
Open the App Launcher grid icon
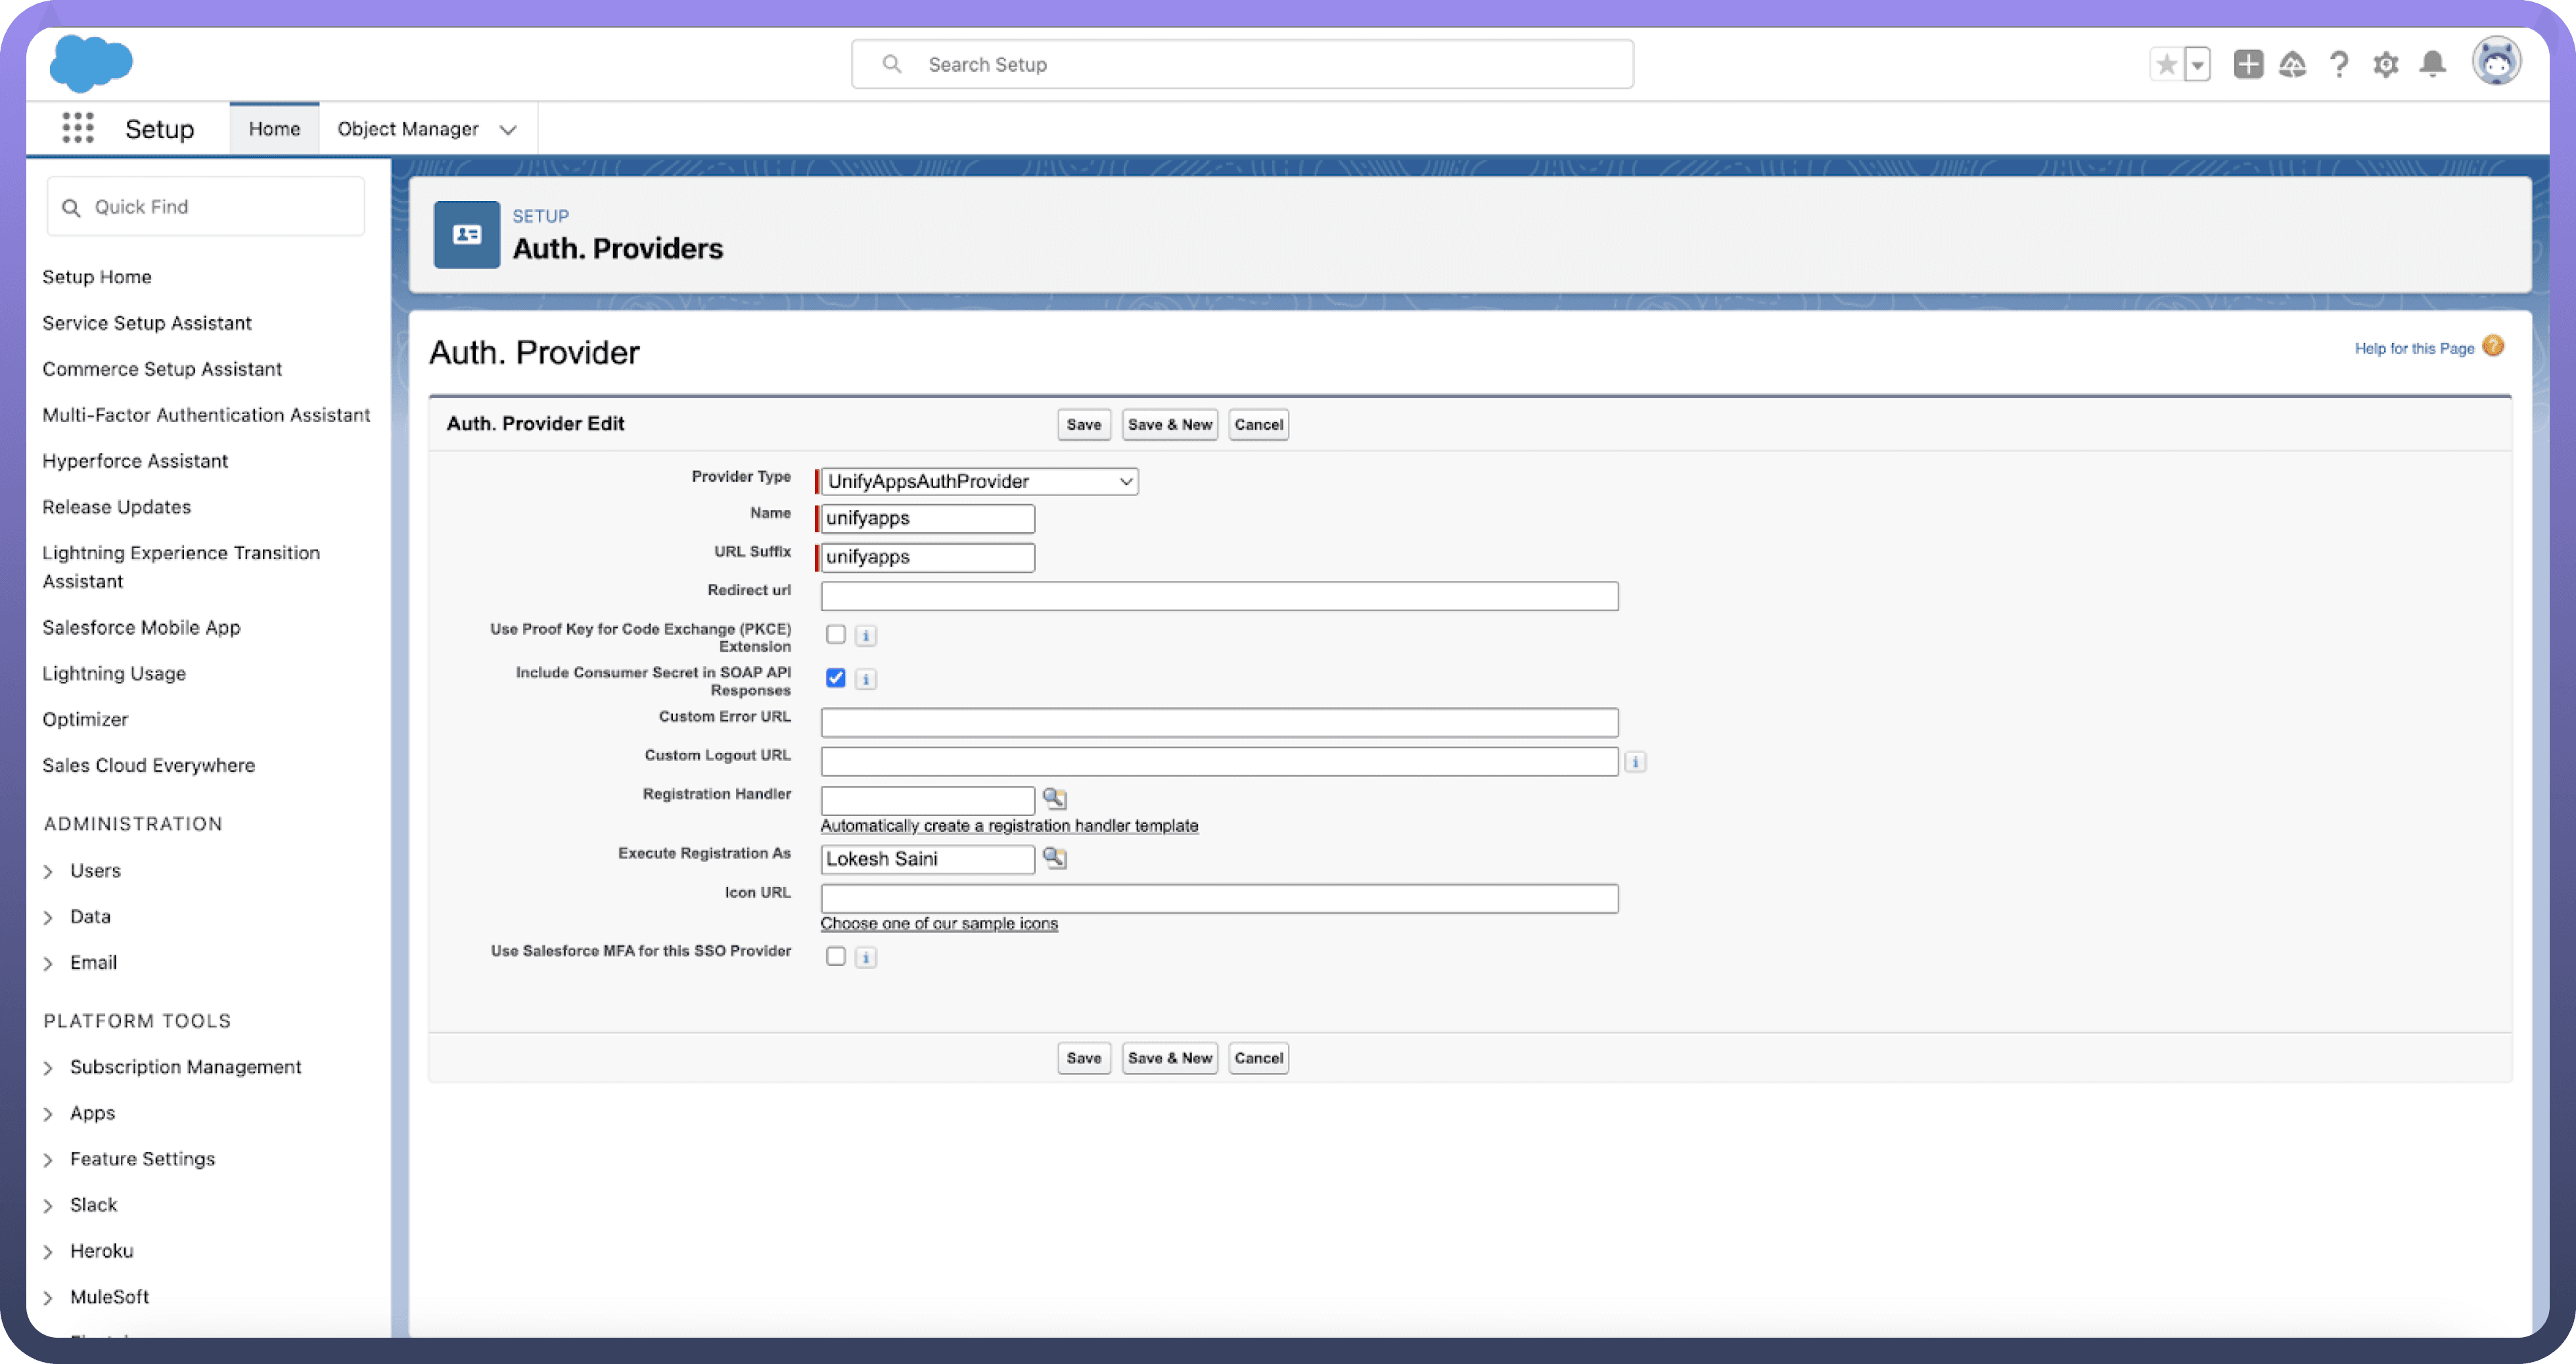(x=78, y=128)
